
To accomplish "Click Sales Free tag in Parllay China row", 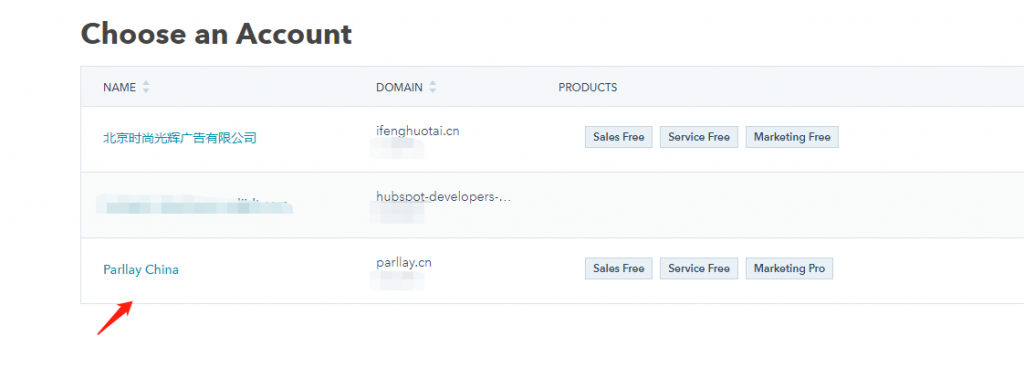I will pyautogui.click(x=618, y=268).
